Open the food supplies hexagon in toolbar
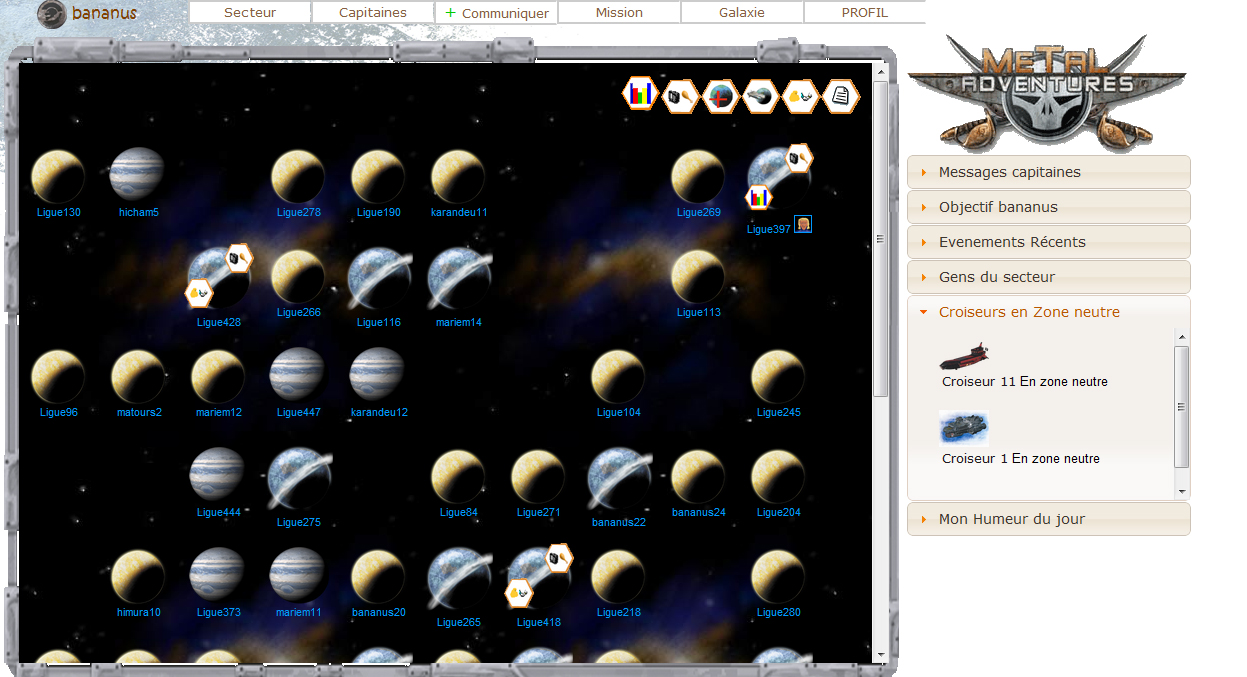The image size is (1247, 677). click(x=680, y=96)
